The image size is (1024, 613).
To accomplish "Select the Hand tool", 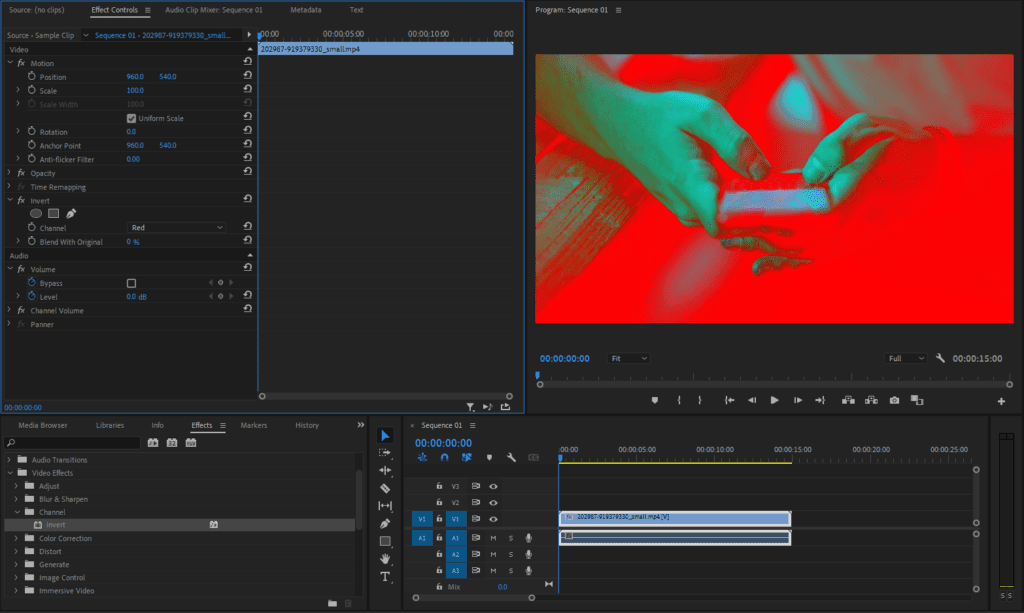I will pos(385,558).
